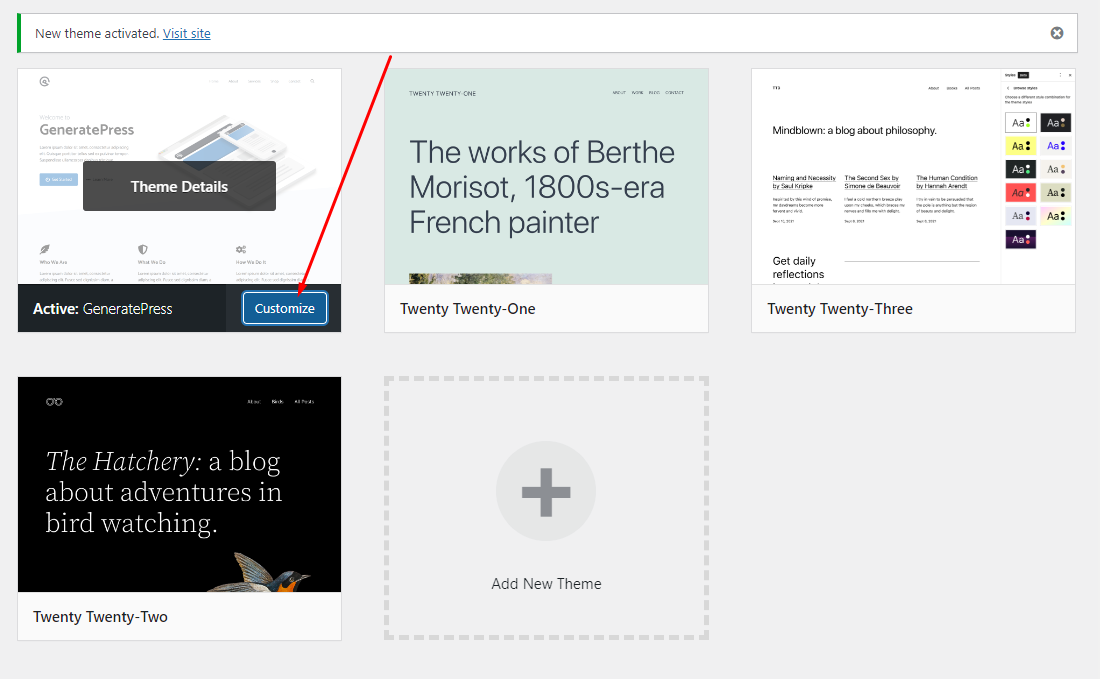Dismiss the New theme activated notice
The image size is (1100, 679).
point(1057,33)
